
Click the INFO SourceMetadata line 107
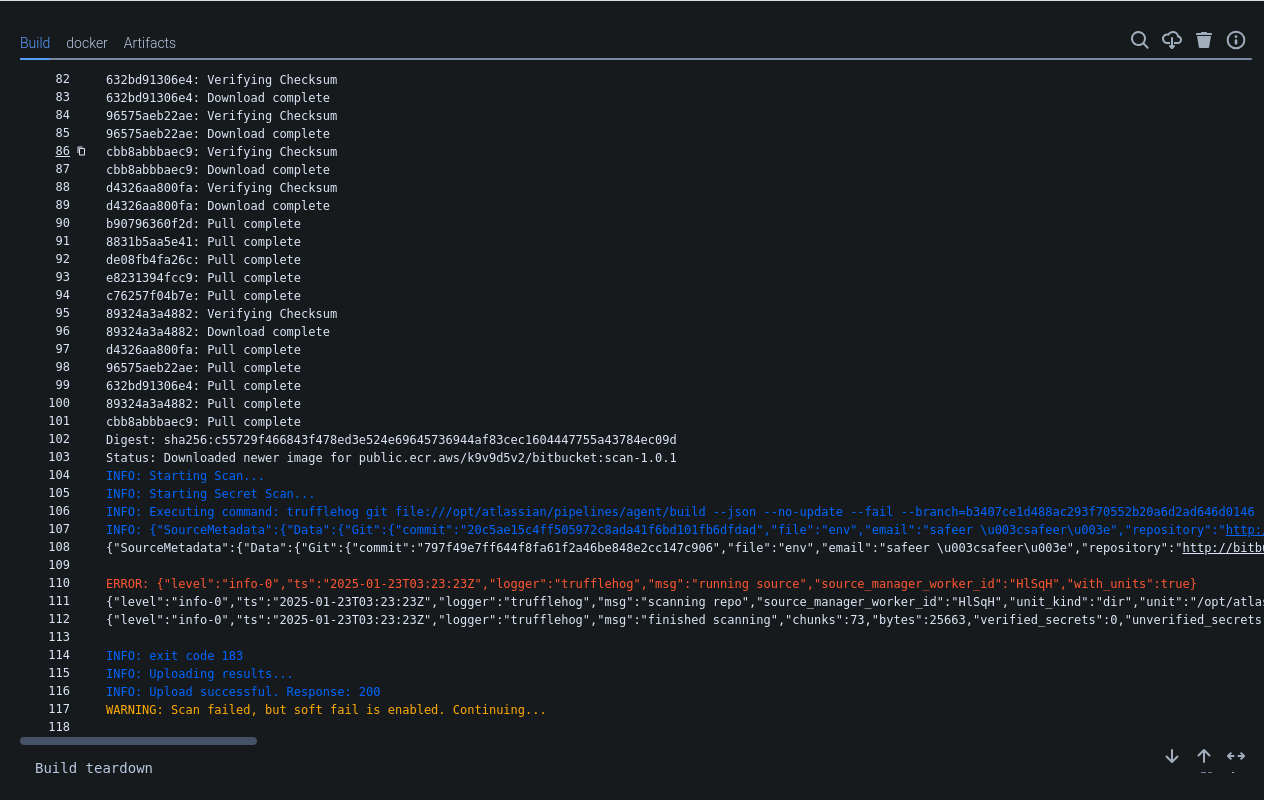coord(685,530)
